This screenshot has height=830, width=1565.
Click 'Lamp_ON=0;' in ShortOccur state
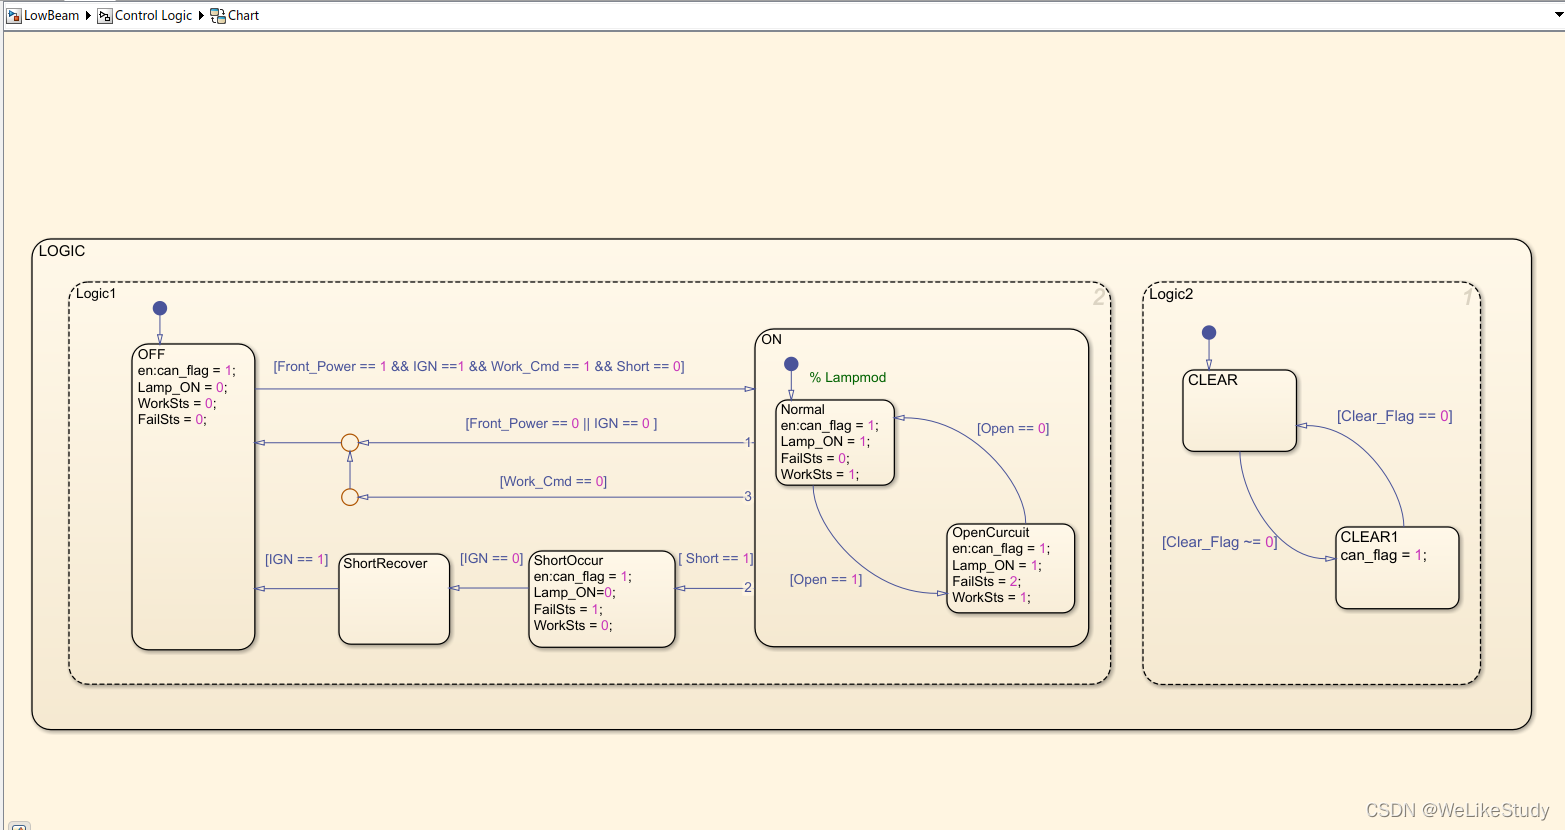(x=575, y=593)
